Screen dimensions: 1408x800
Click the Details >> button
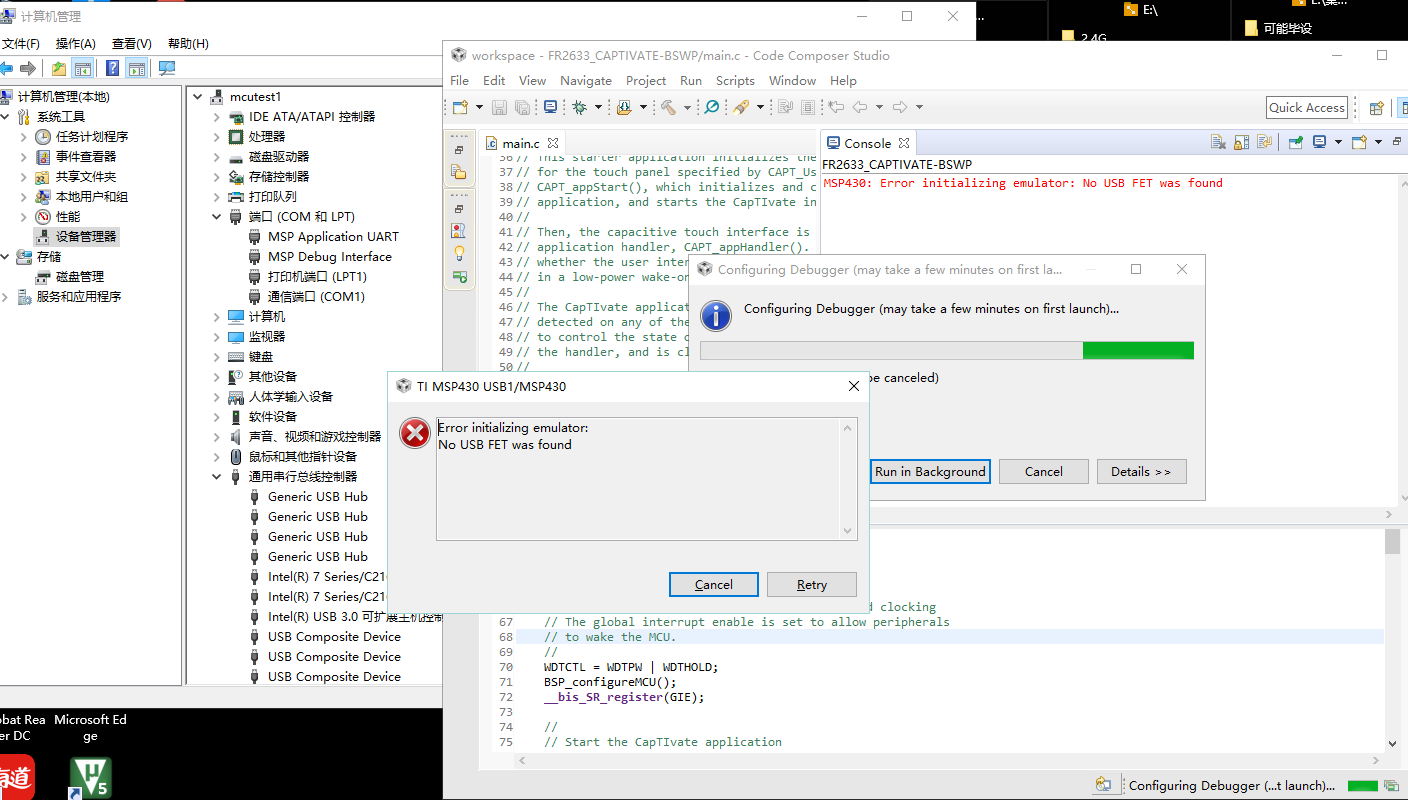tap(1141, 472)
